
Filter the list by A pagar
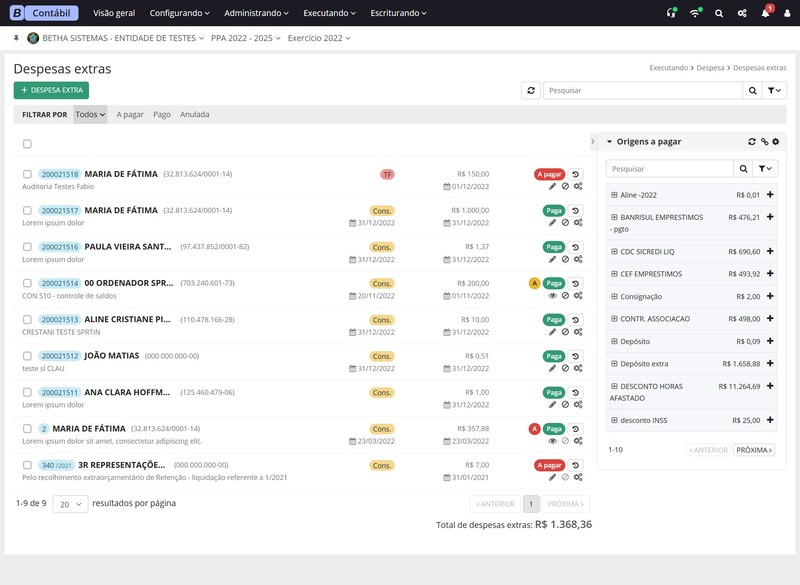pos(130,114)
